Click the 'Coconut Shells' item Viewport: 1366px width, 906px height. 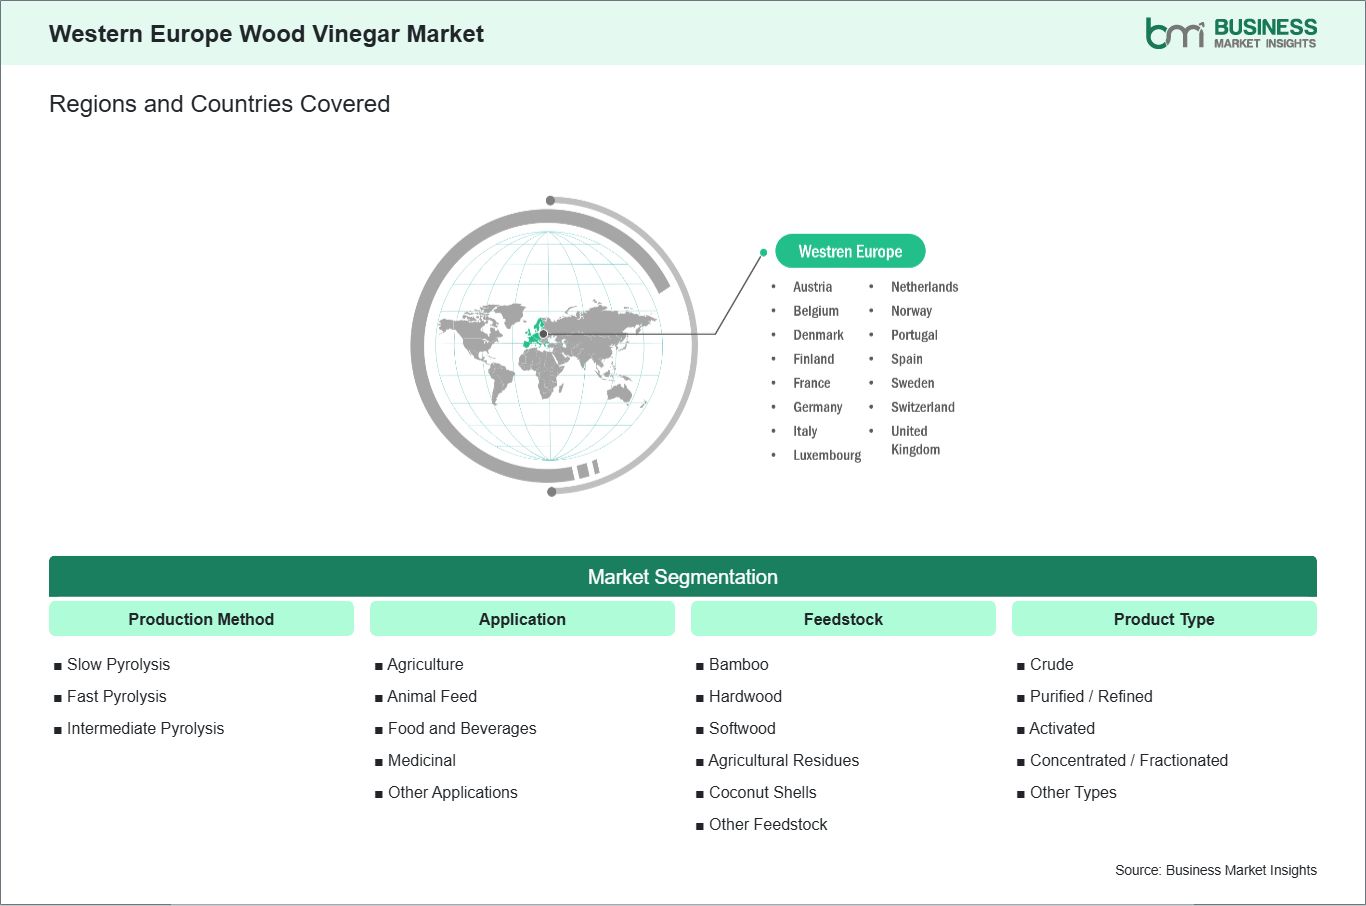pos(762,792)
